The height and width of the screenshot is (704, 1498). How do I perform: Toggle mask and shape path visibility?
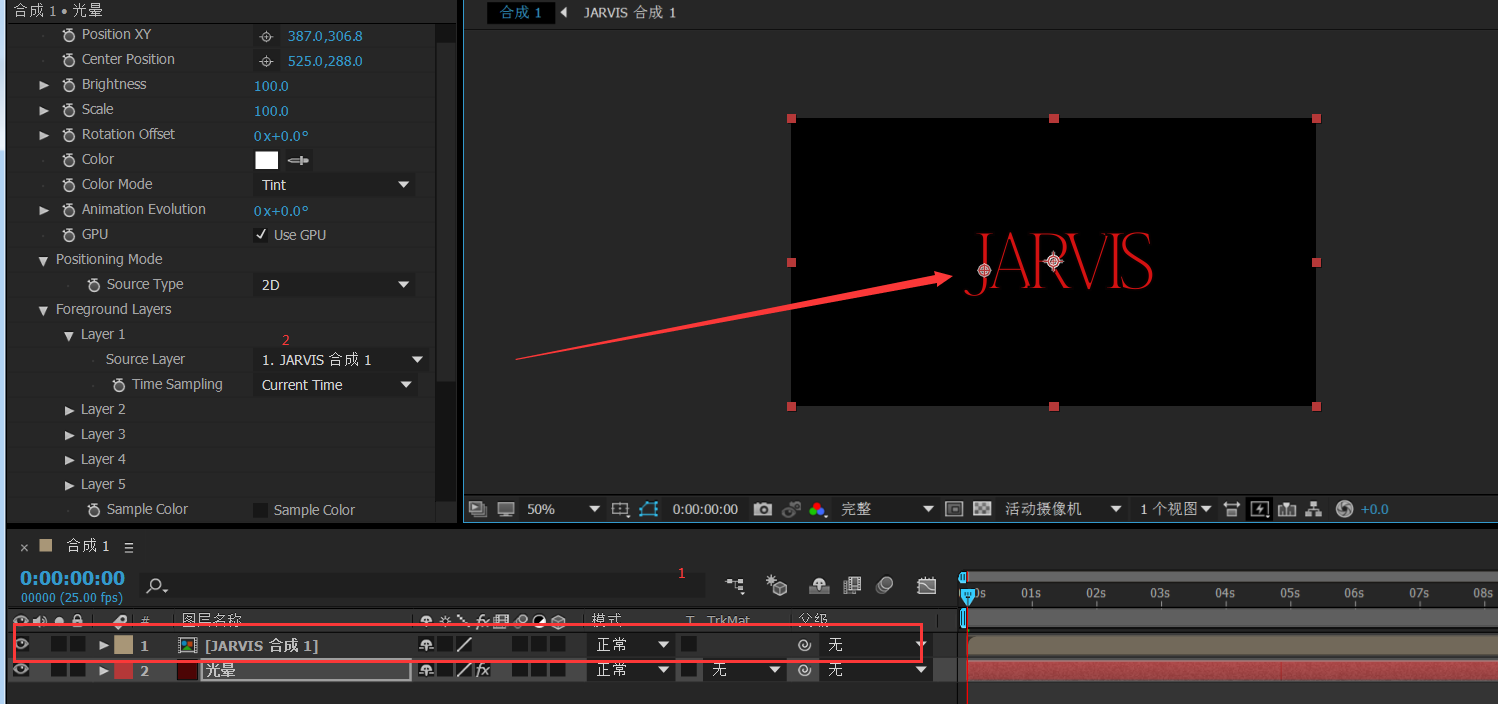pos(649,509)
